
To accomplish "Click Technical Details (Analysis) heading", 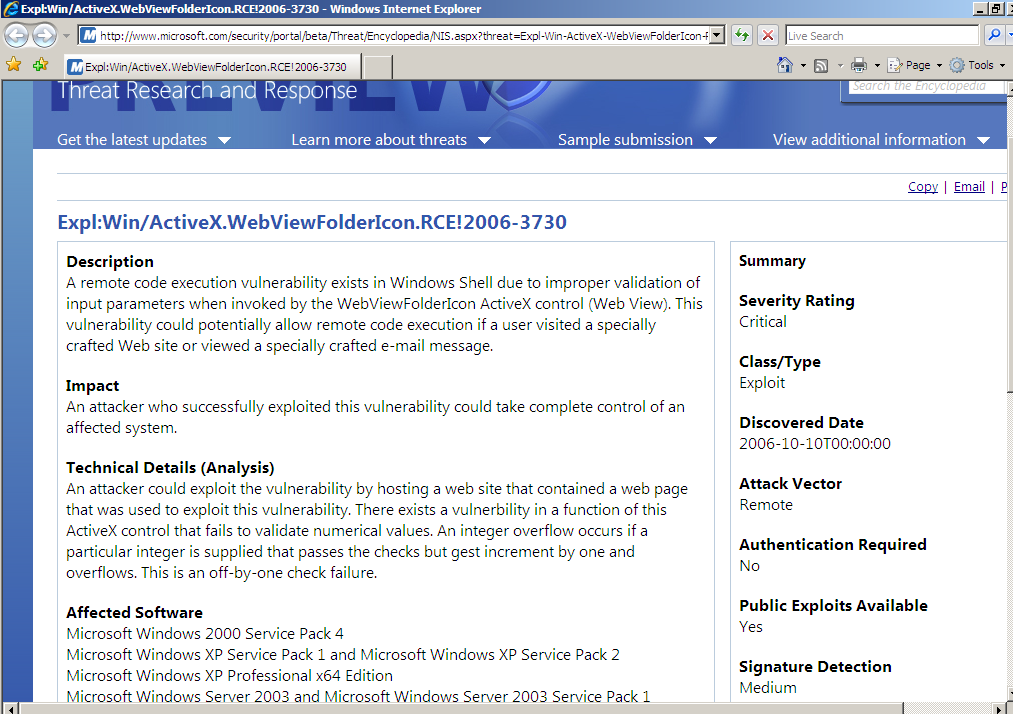I will point(170,468).
